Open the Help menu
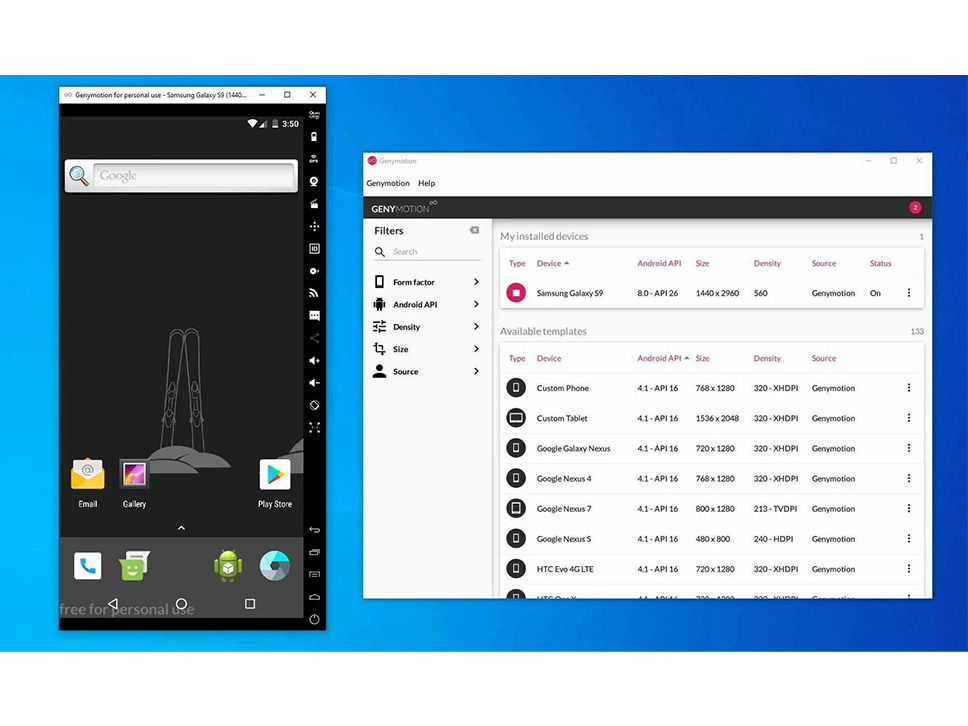This screenshot has height=726, width=968. (427, 183)
